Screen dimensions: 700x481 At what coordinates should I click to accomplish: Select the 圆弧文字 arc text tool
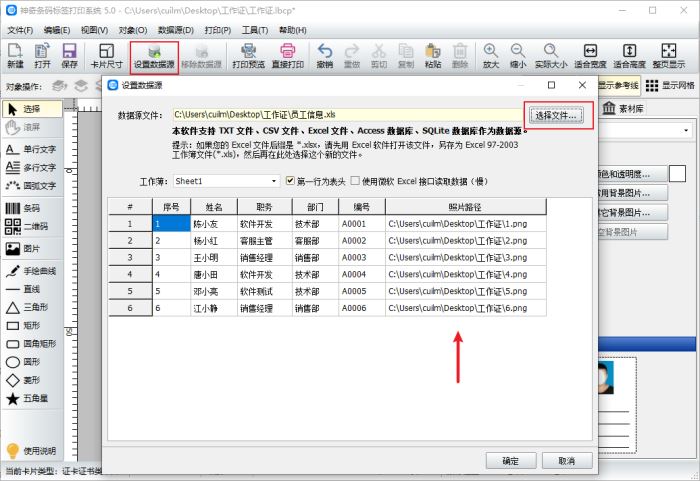(x=31, y=186)
